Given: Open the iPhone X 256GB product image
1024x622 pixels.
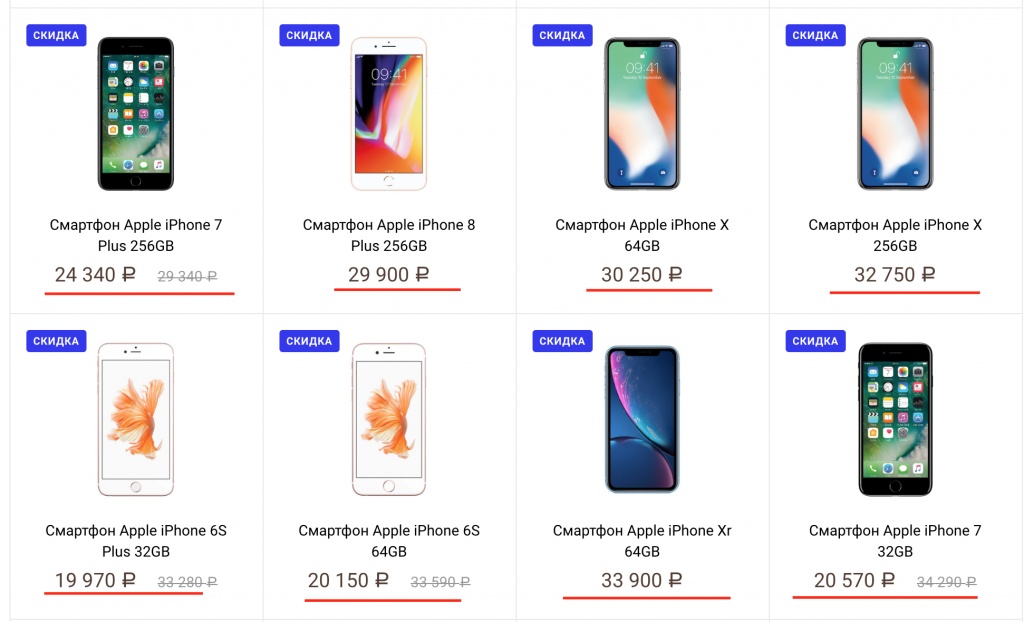Looking at the screenshot, I should 895,114.
